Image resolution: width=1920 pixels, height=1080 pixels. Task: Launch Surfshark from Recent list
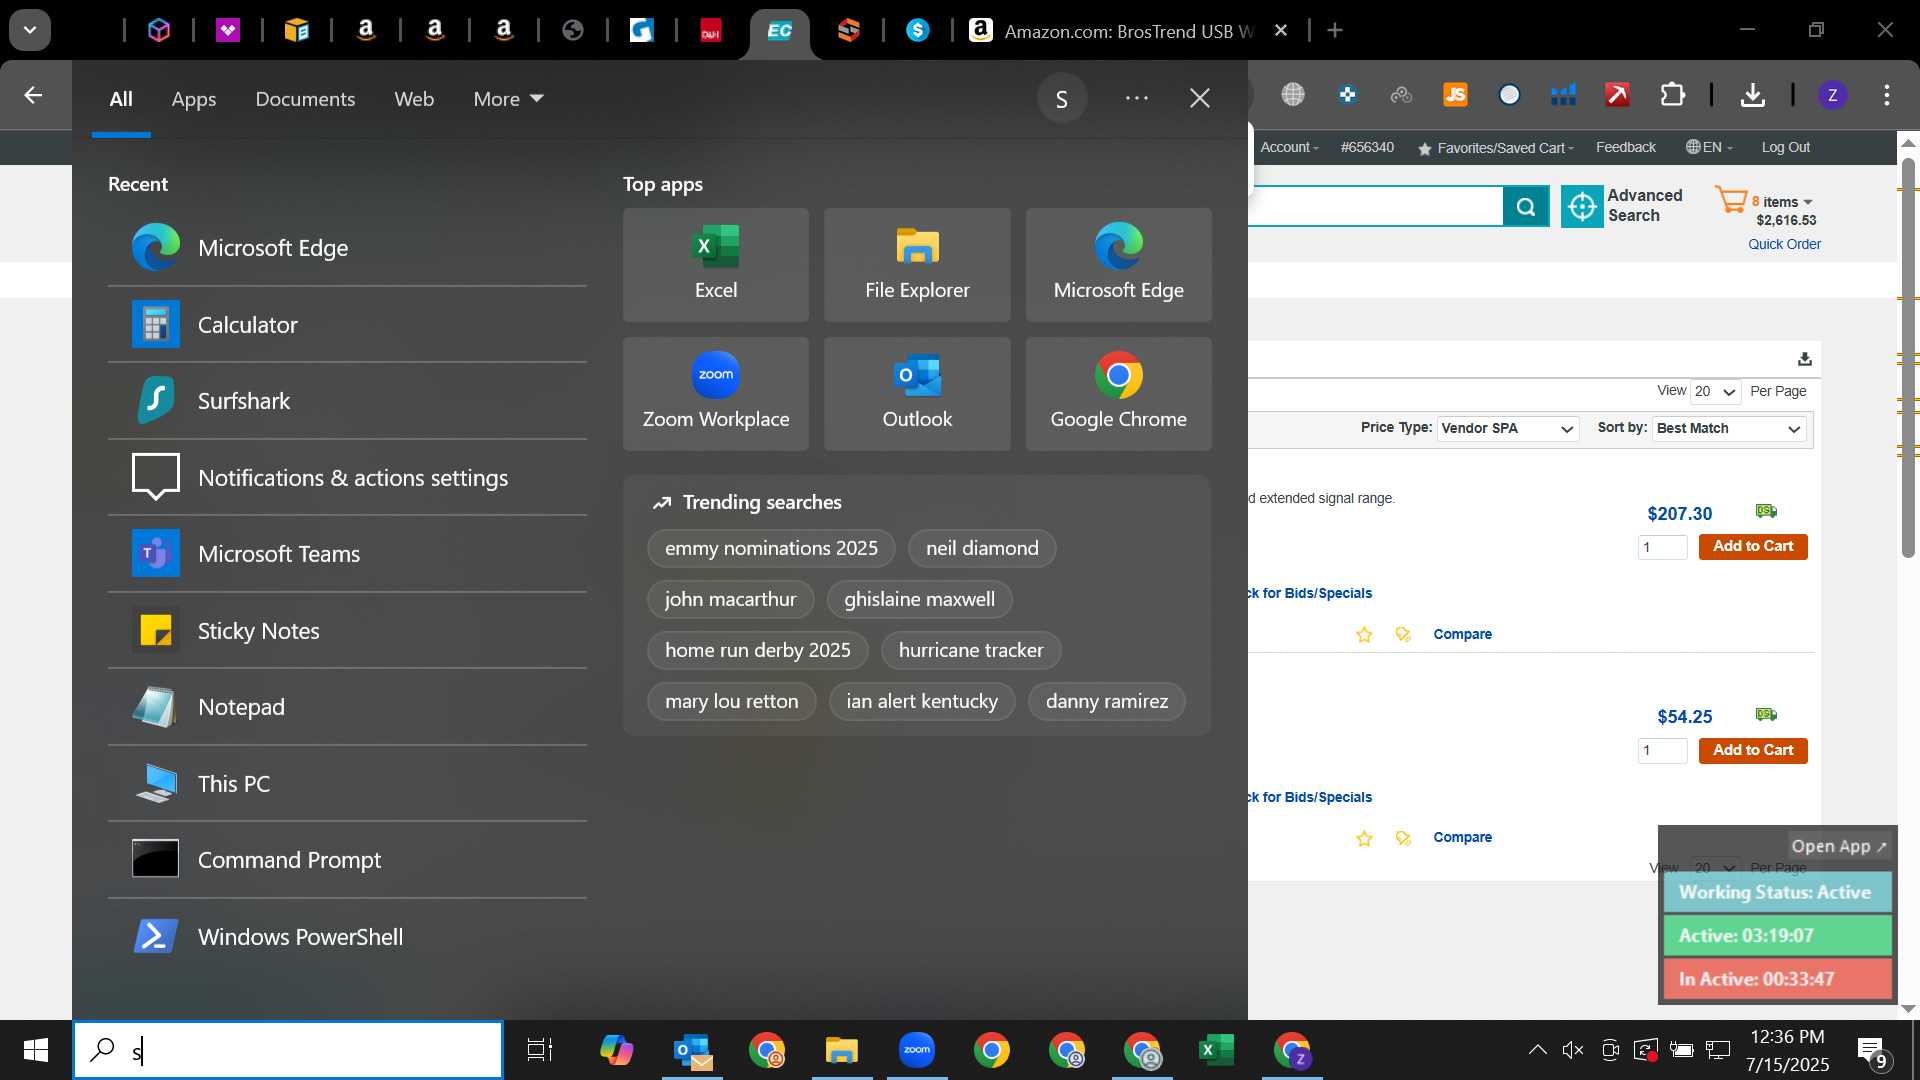[x=347, y=401]
